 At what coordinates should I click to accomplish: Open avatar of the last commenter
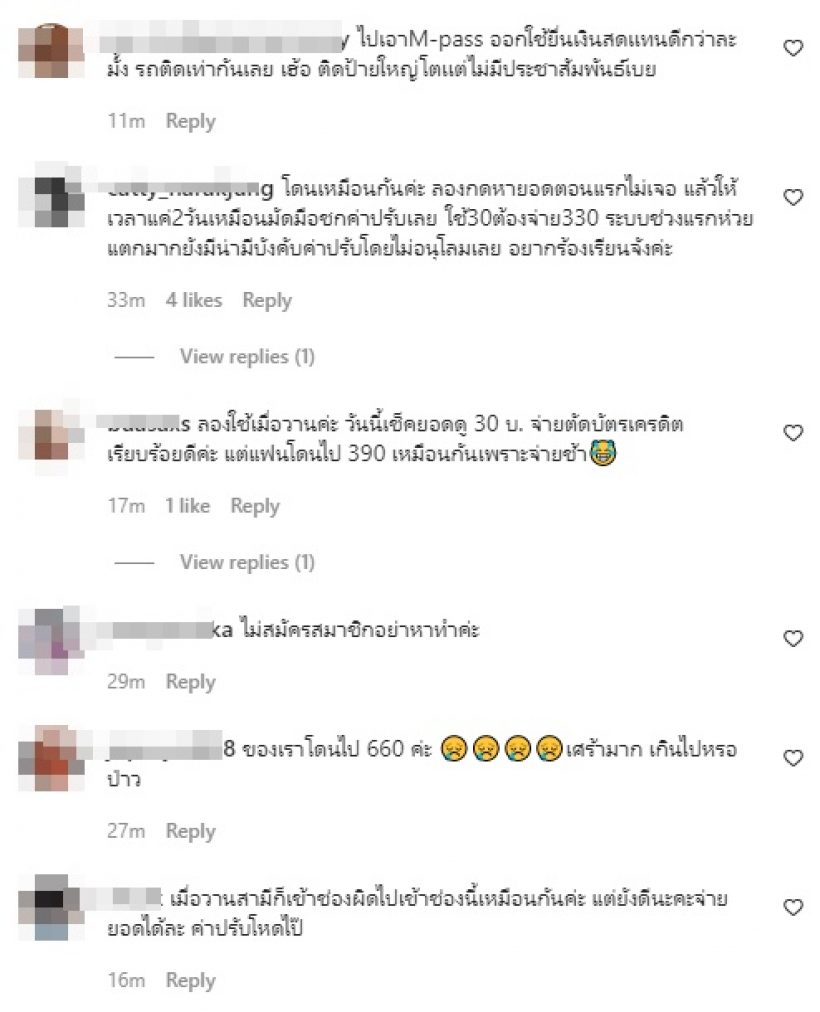51,907
